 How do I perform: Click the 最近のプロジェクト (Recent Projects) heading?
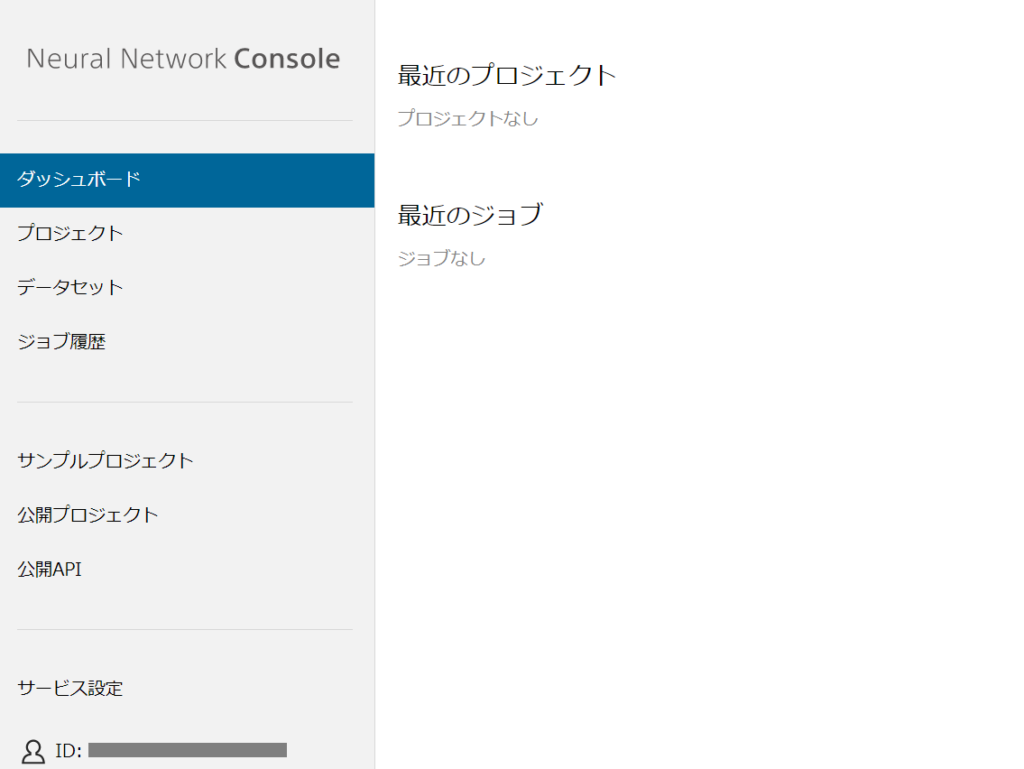click(506, 74)
